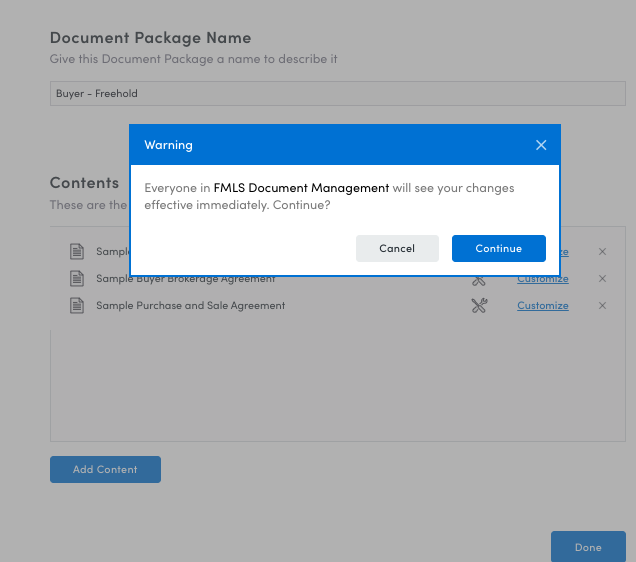
Task: Click the Contents heading
Action: pyautogui.click(x=84, y=182)
